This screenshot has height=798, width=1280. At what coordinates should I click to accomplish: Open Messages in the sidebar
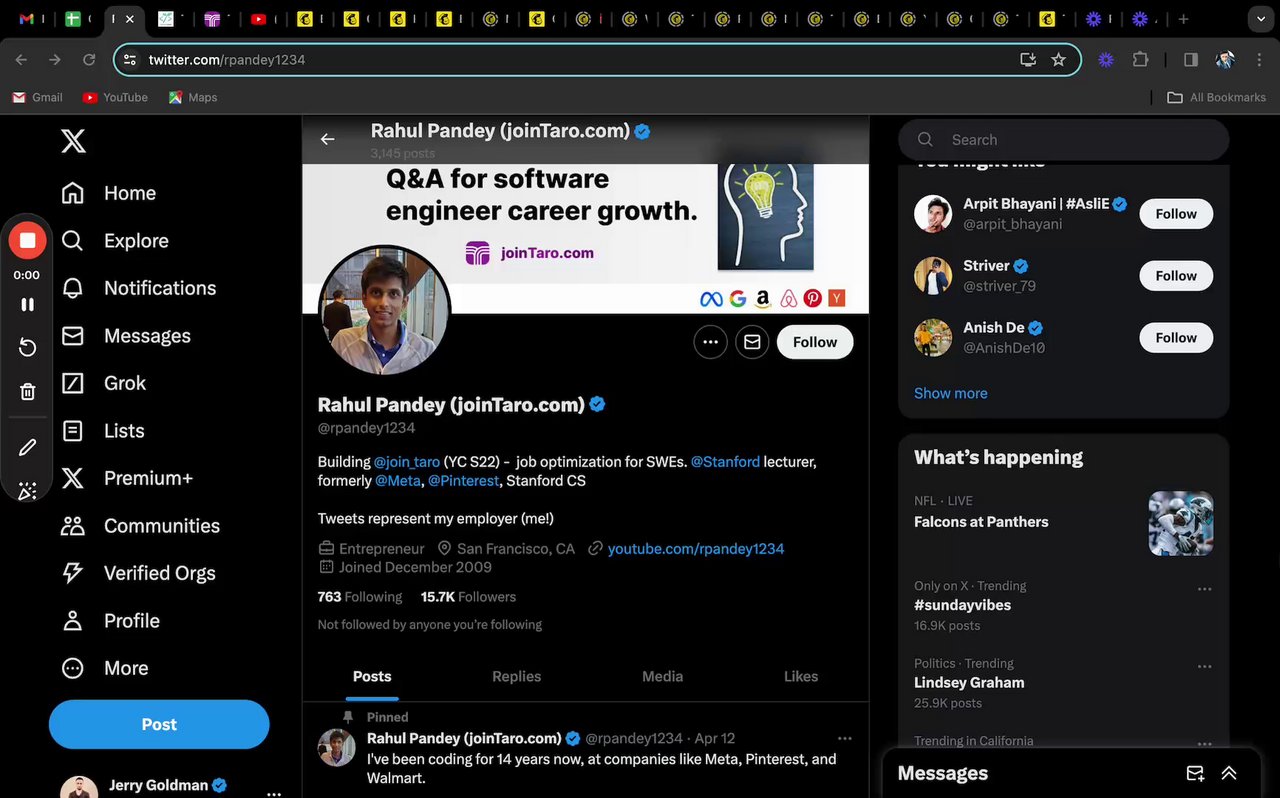tap(126, 336)
